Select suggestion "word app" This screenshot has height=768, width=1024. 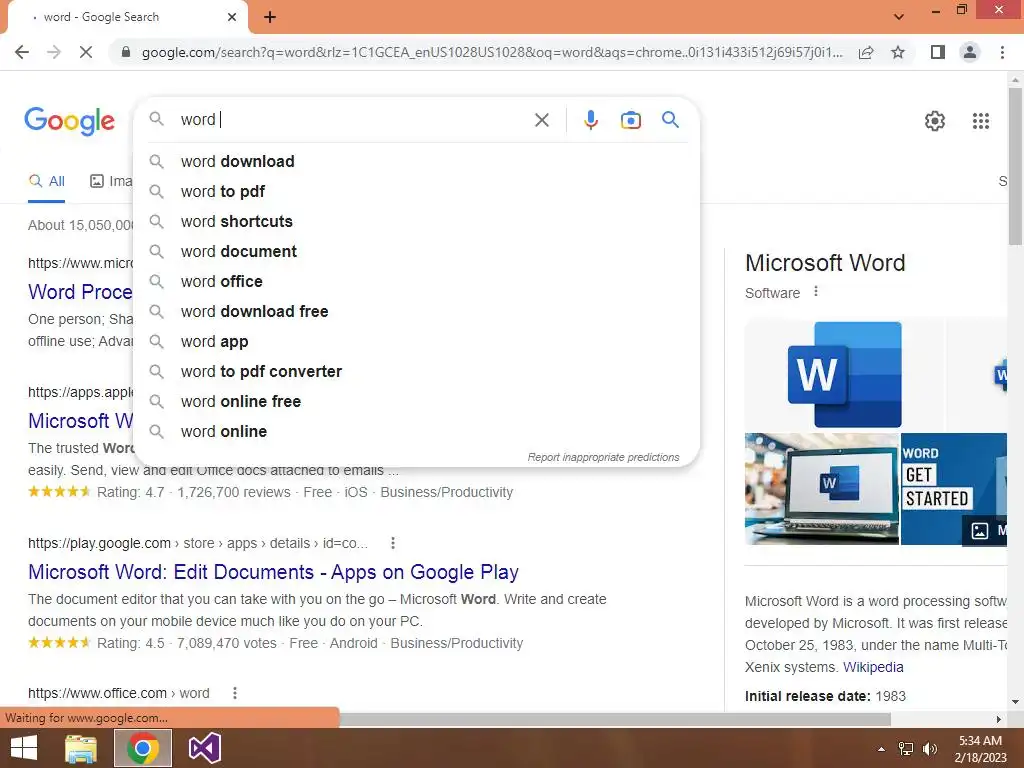tap(416, 342)
